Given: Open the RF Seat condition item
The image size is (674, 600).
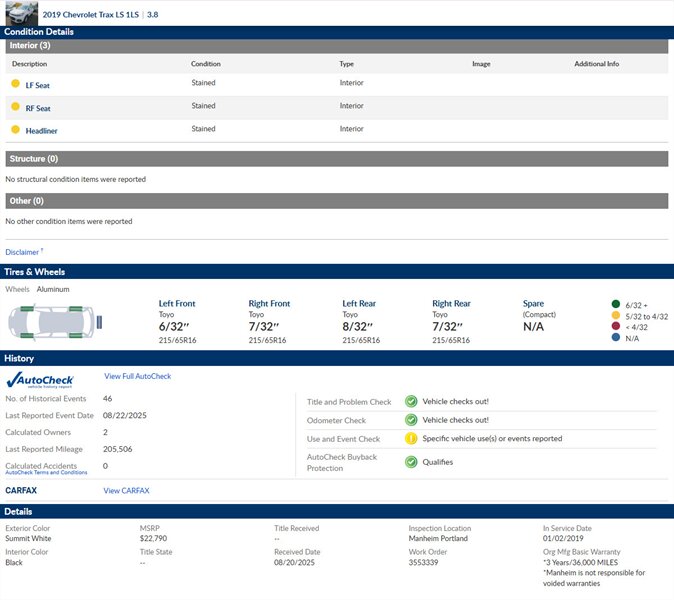Looking at the screenshot, I should pos(38,108).
